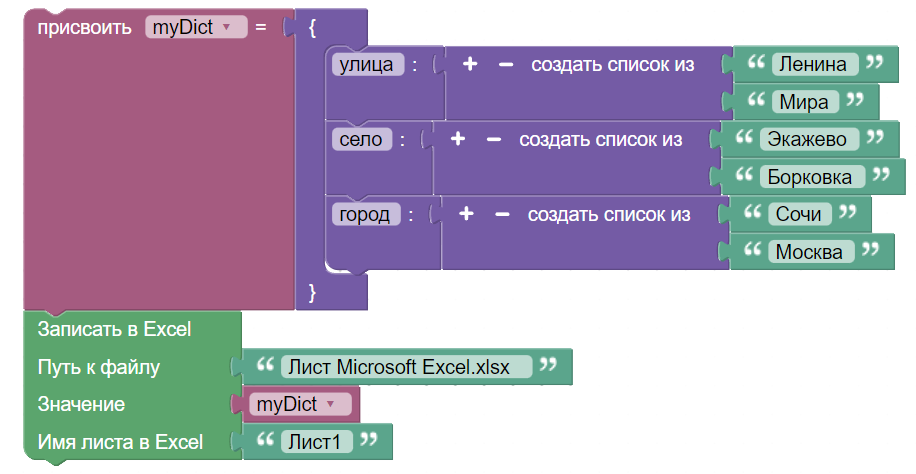Open the myDict variable dropdown in присвоить block

[x=196, y=27]
